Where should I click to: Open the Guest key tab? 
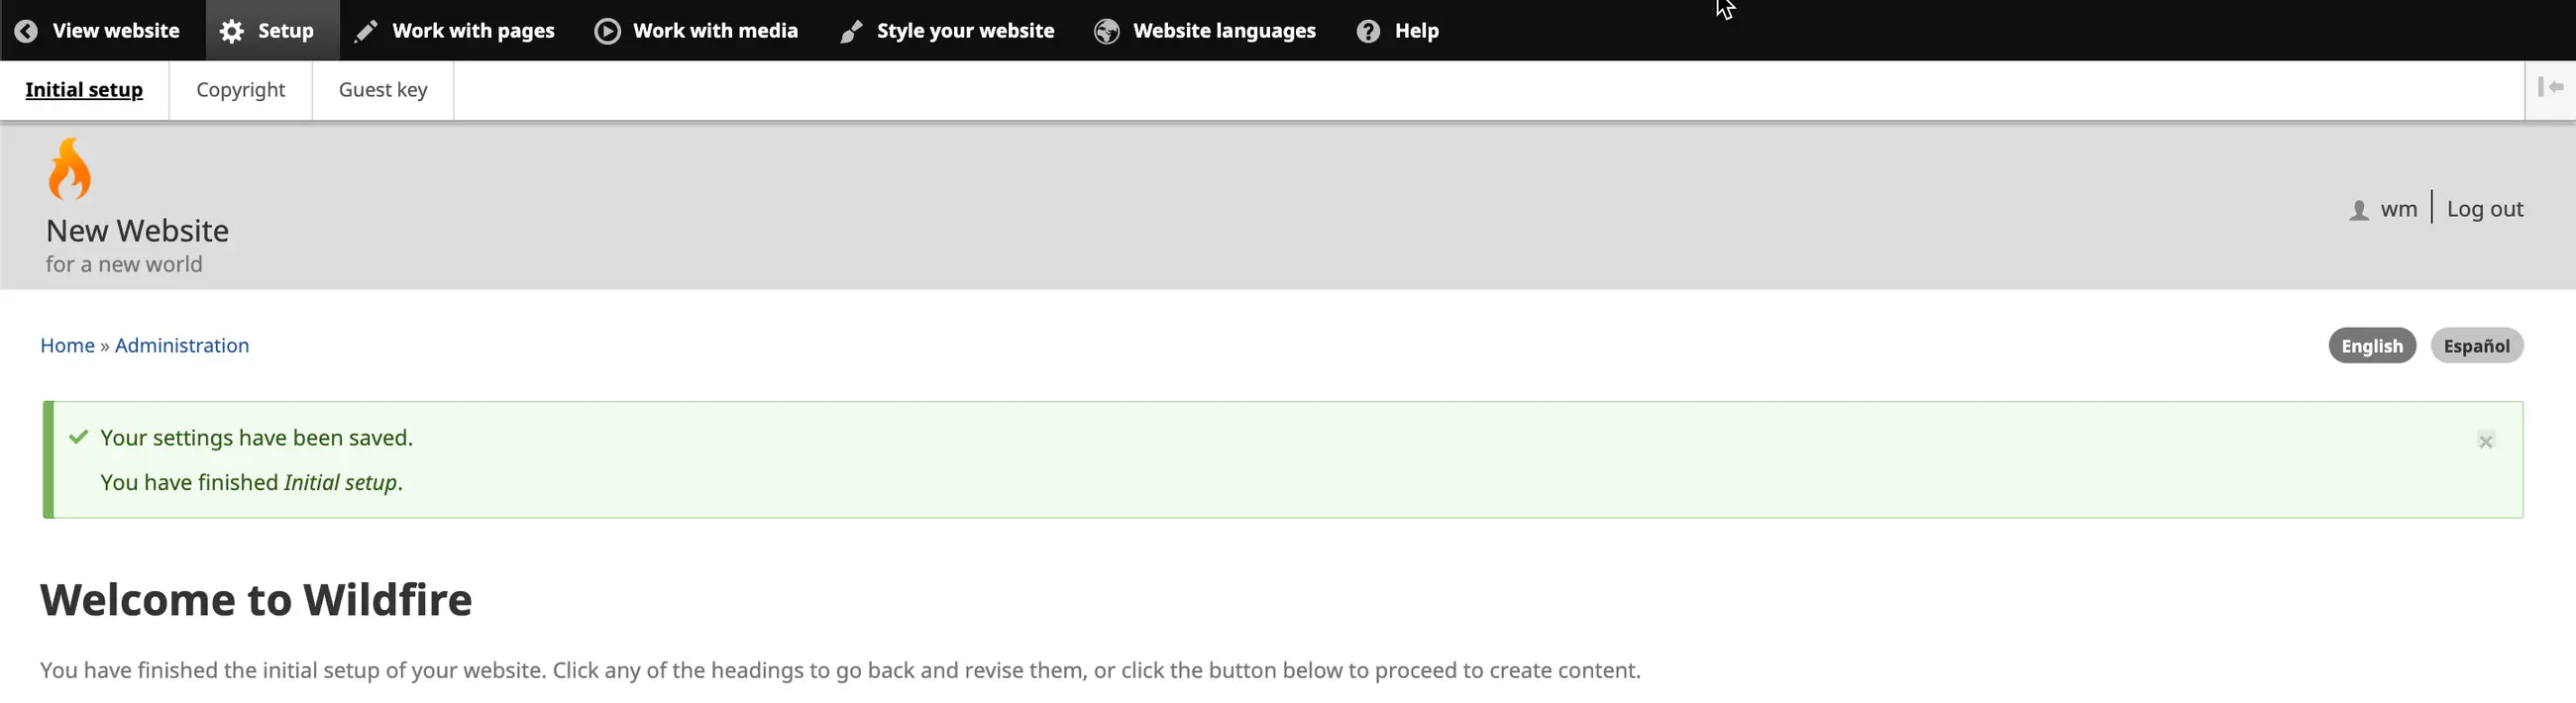tap(383, 90)
